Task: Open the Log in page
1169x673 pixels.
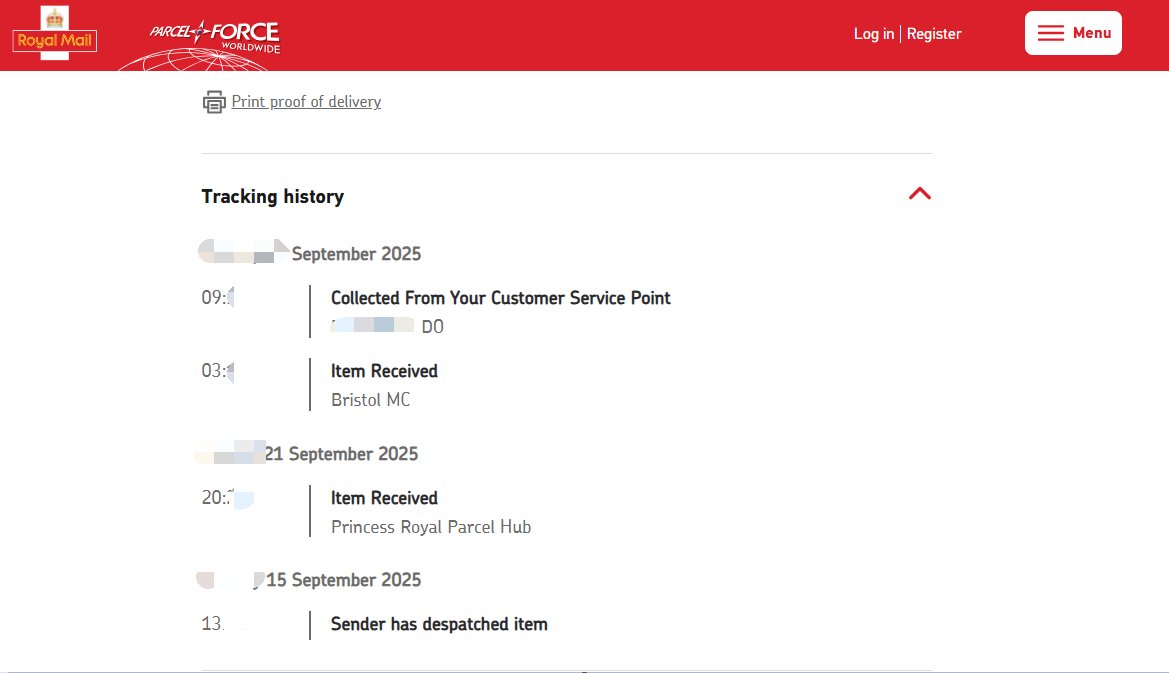Action: (873, 34)
